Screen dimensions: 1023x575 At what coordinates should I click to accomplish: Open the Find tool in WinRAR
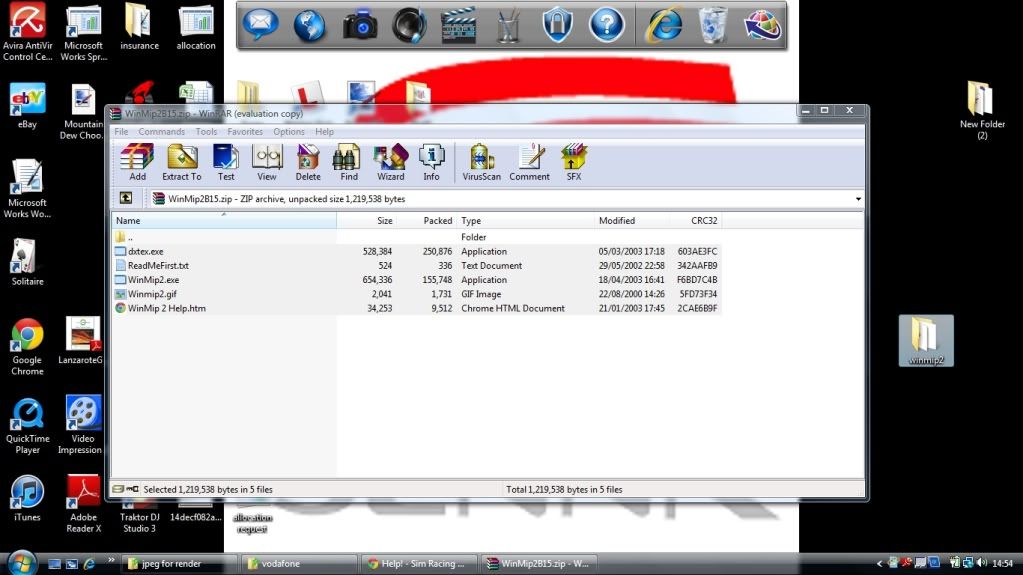pos(348,161)
